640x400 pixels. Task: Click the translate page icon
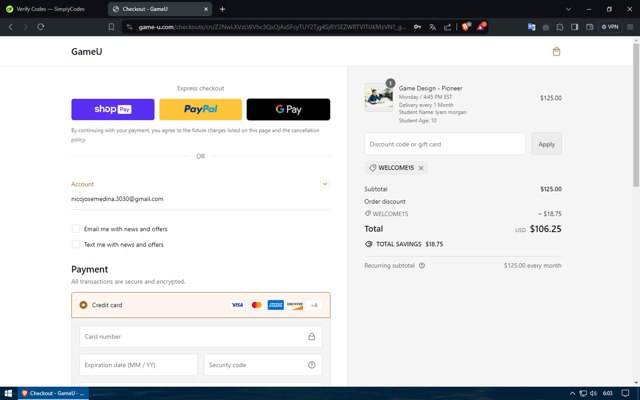(432, 27)
